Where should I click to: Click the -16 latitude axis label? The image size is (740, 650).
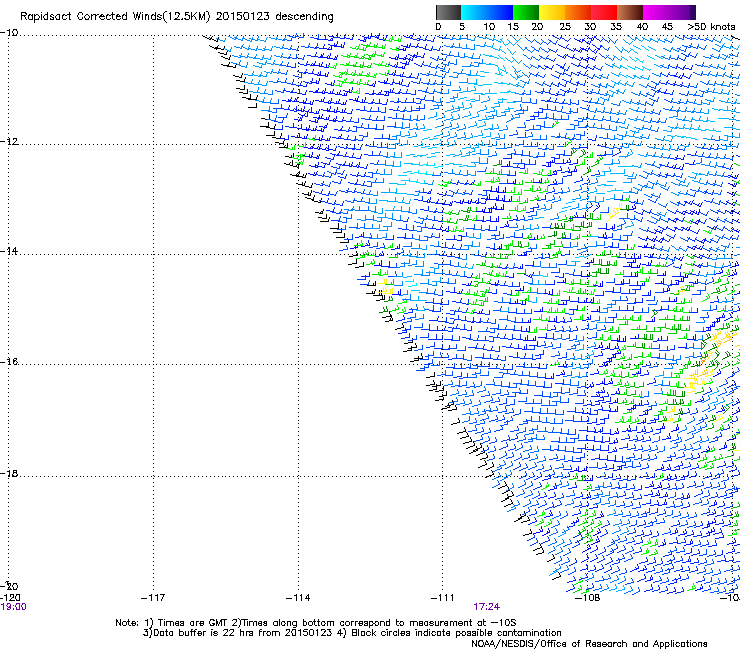(x=9, y=362)
